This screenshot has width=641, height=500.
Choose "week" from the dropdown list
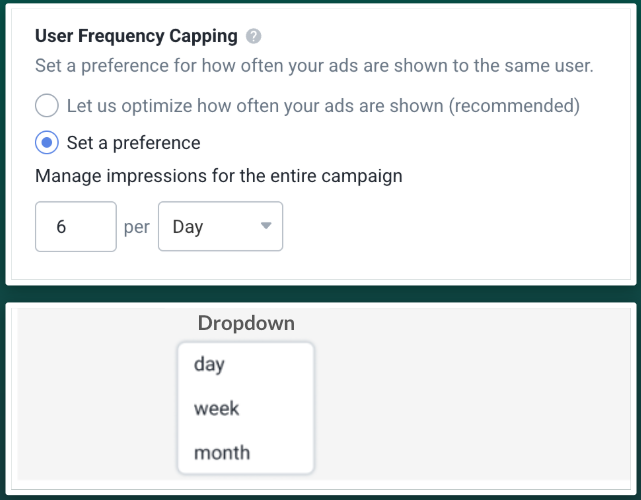(x=217, y=409)
